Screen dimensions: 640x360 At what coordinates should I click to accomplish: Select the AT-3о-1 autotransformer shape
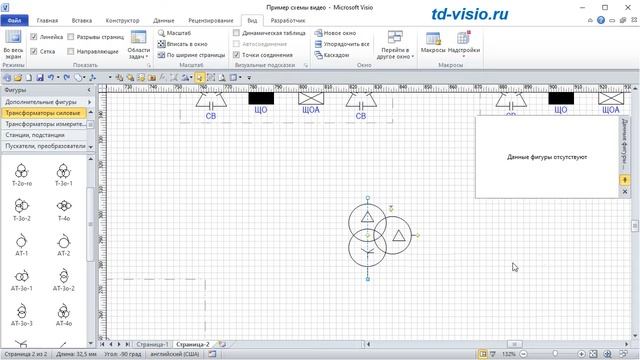[x=22, y=280]
